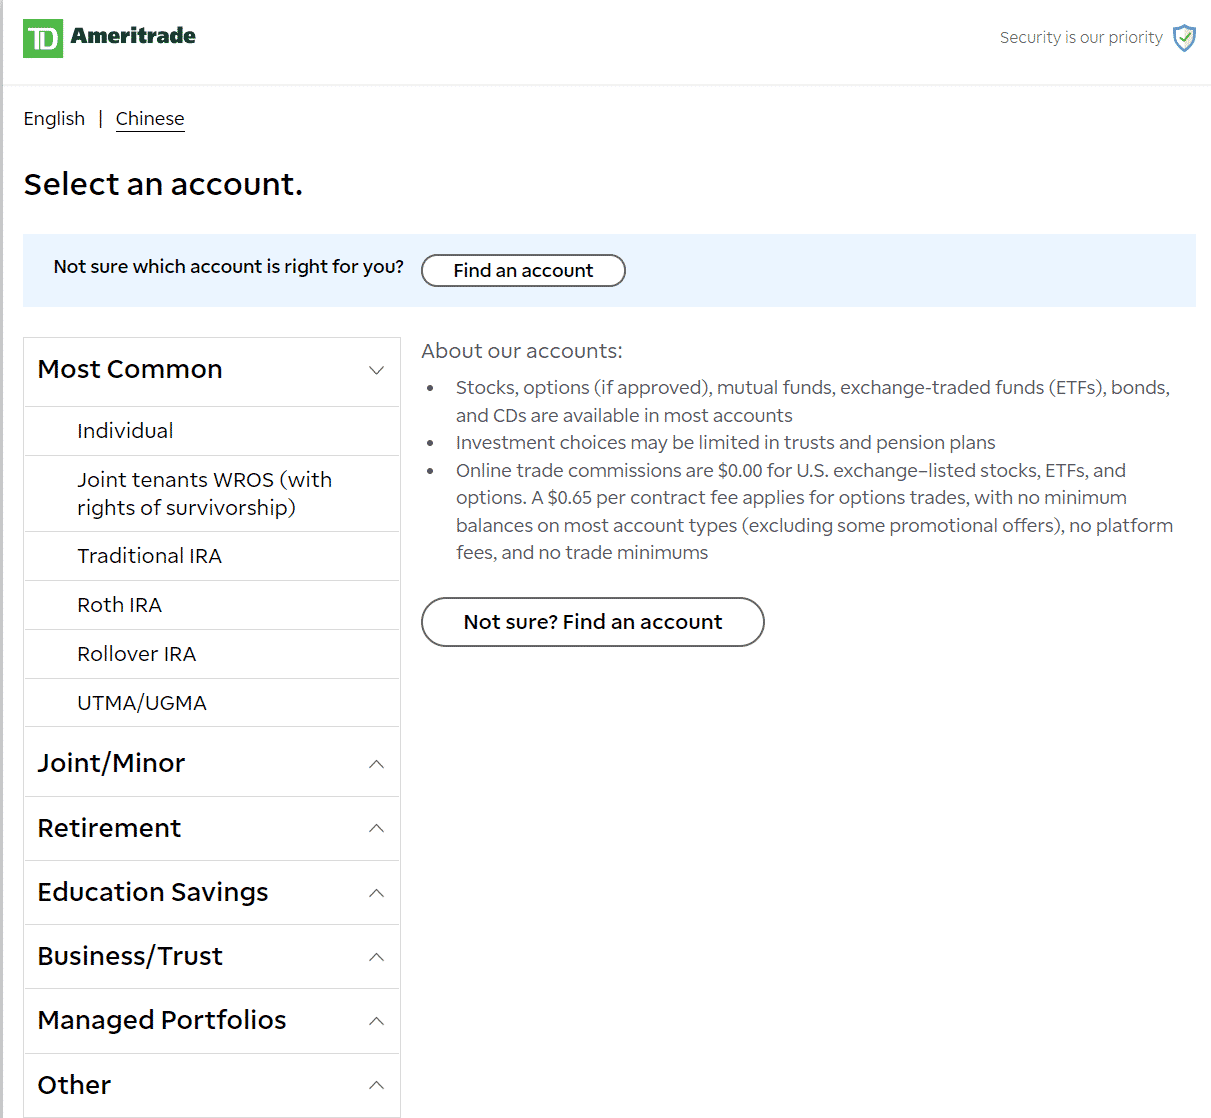Click the Select an account heading
This screenshot has width=1211, height=1118.
(x=163, y=185)
